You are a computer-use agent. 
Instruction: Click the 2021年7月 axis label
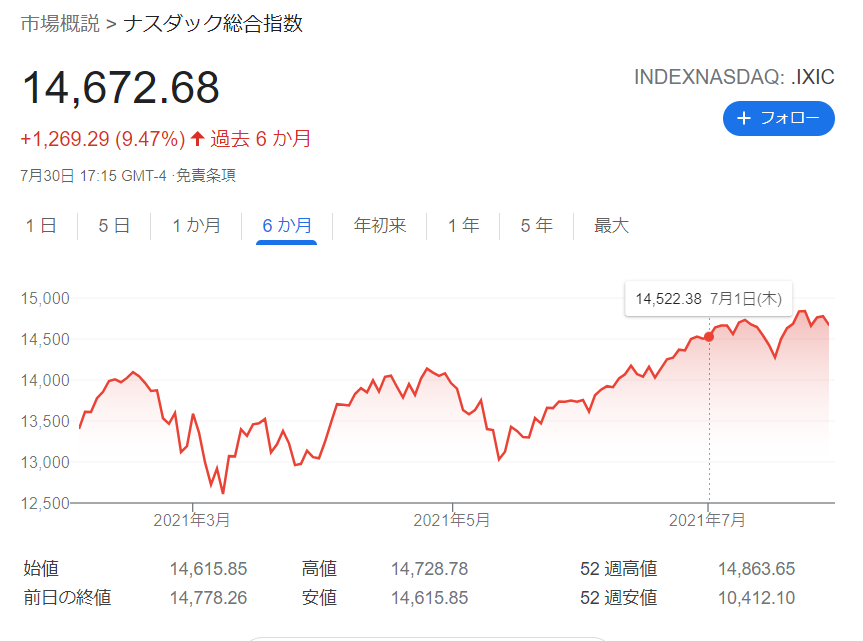click(x=707, y=520)
